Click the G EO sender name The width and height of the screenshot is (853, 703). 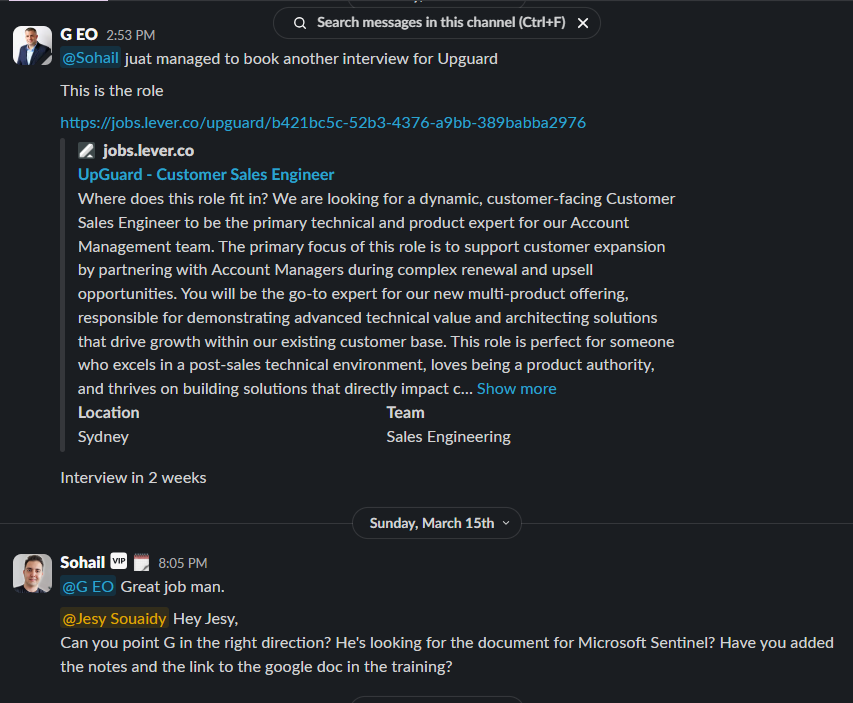coord(79,35)
